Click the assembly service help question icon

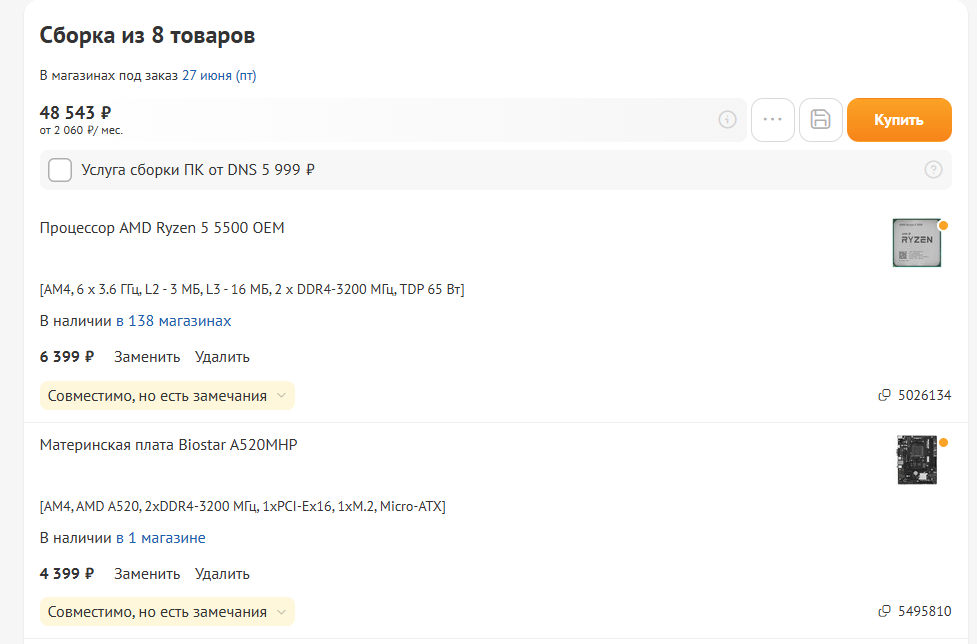[x=934, y=170]
